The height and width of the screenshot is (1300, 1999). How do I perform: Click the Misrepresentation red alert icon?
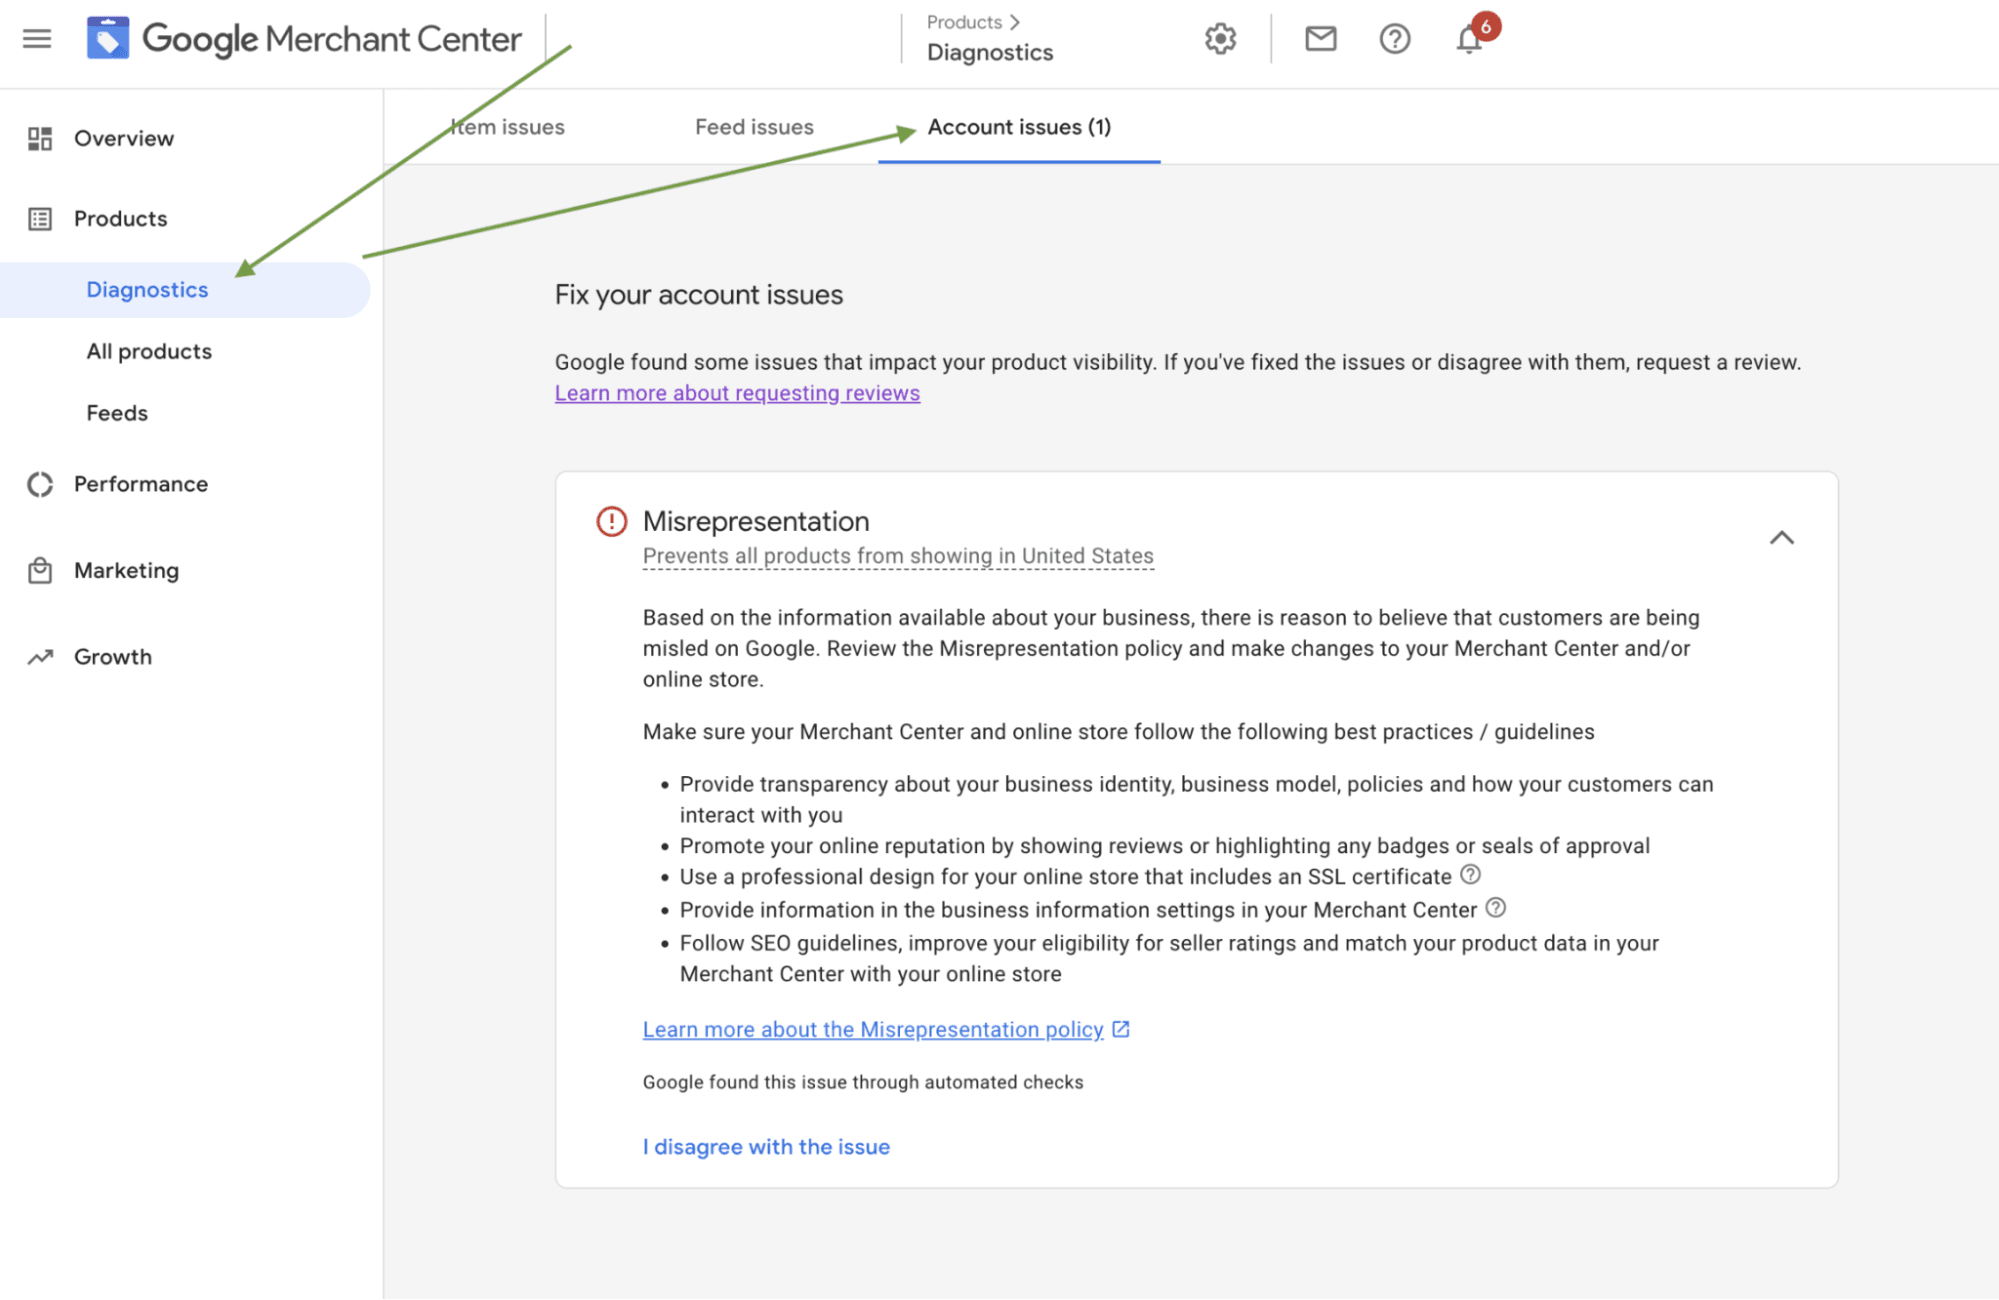(x=612, y=521)
